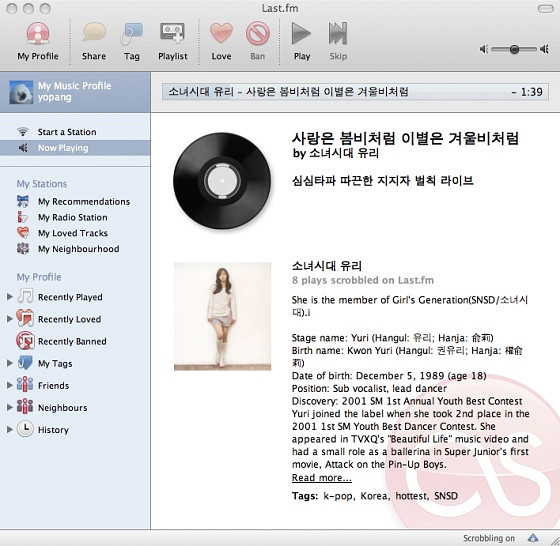The width and height of the screenshot is (560, 546).
Task: Open the Read more... link
Action: point(321,478)
